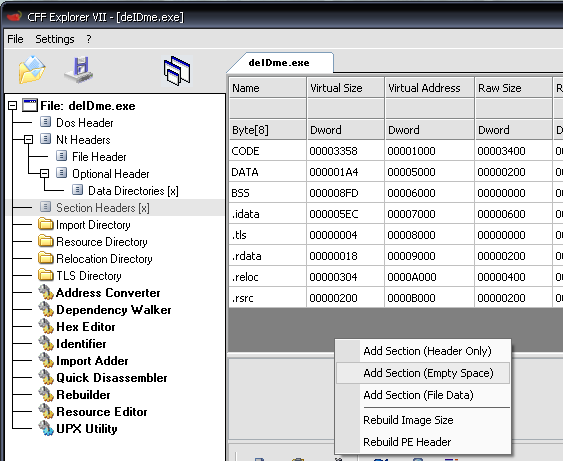The width and height of the screenshot is (563, 461).
Task: Launch the Dependency Walker tool
Action: click(113, 310)
